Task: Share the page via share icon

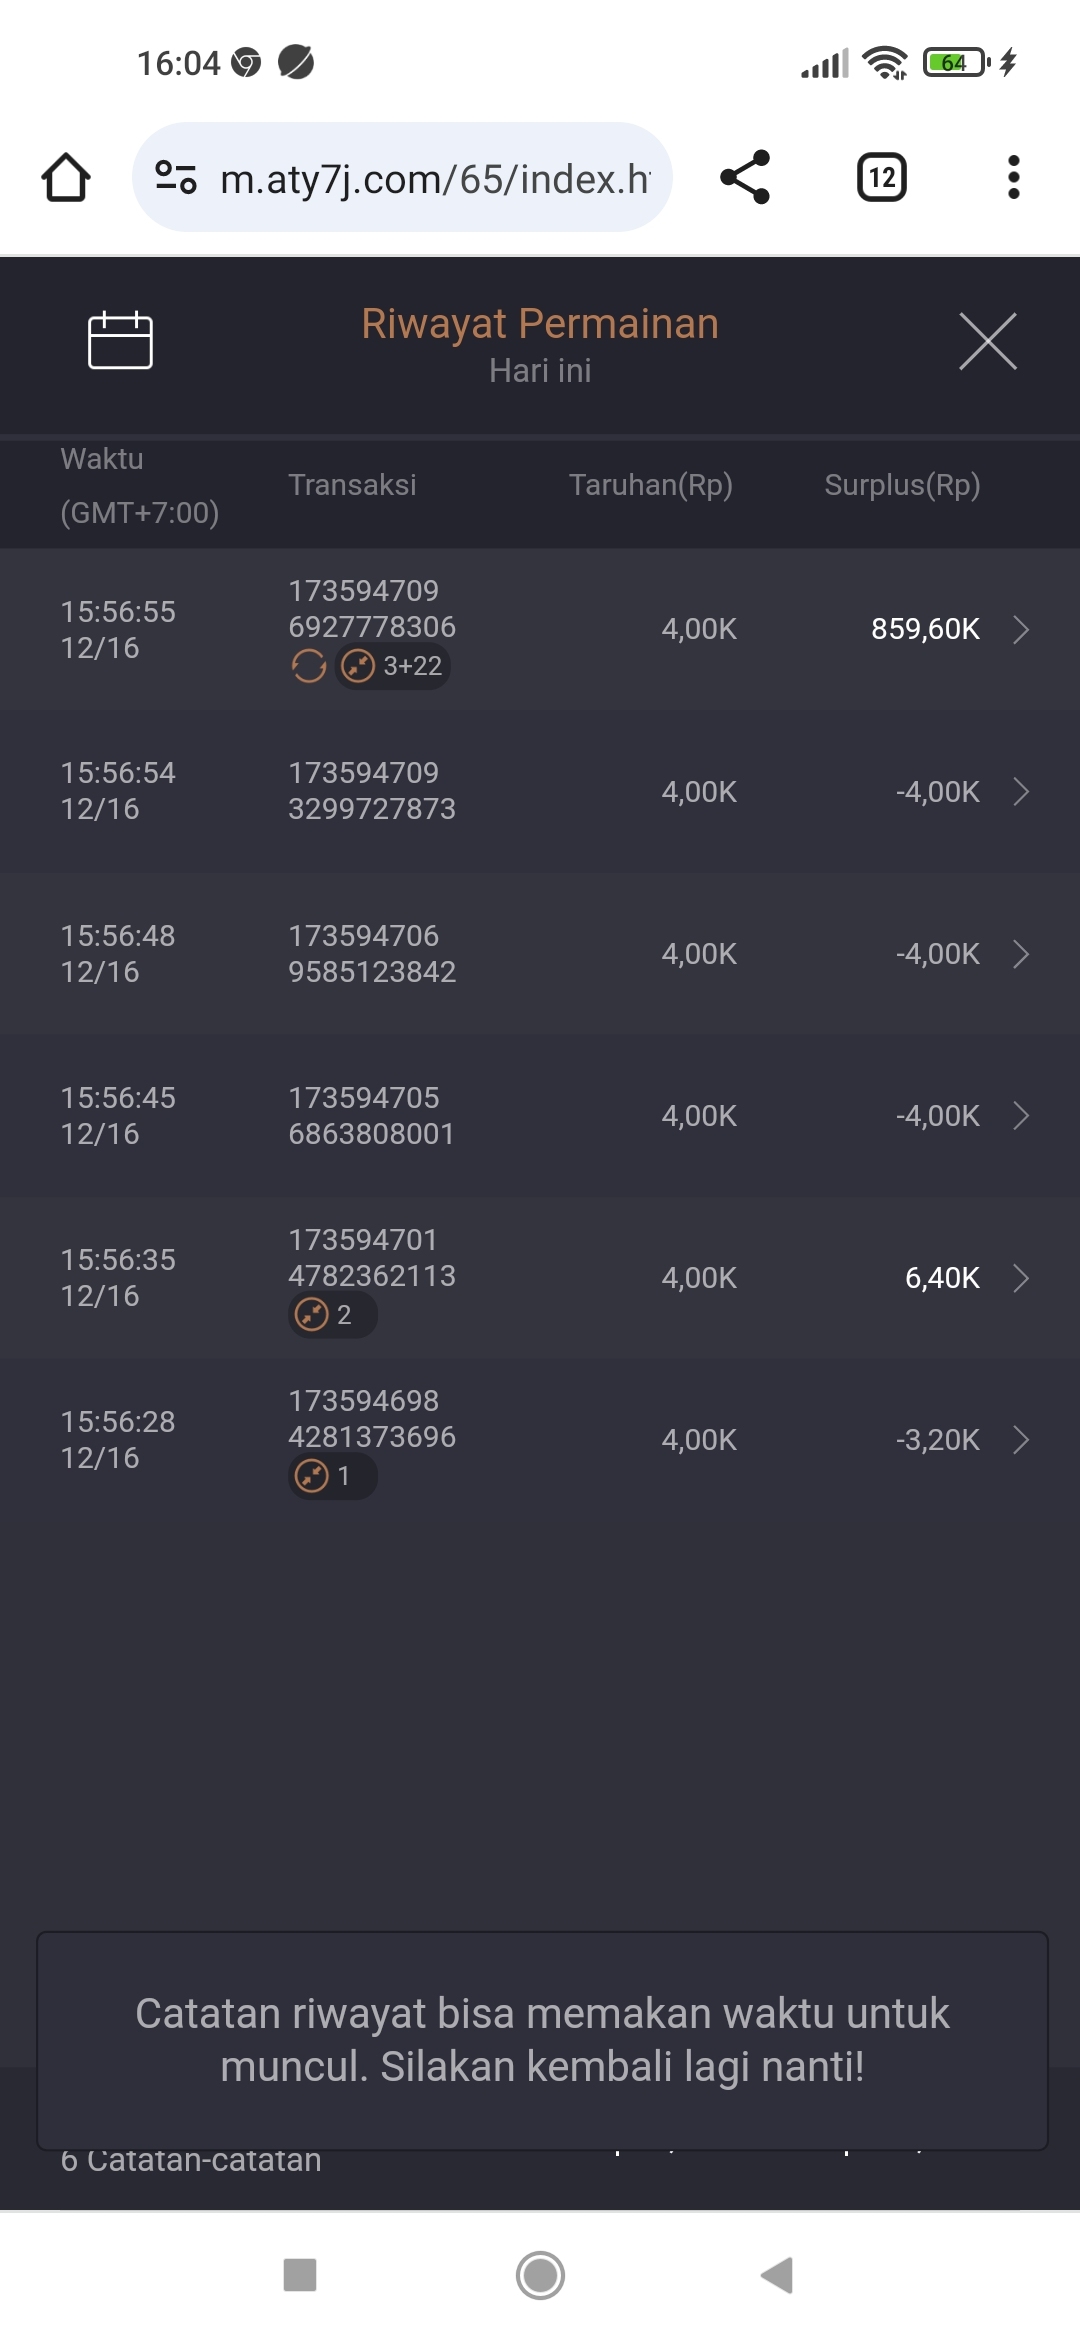Action: pyautogui.click(x=745, y=178)
